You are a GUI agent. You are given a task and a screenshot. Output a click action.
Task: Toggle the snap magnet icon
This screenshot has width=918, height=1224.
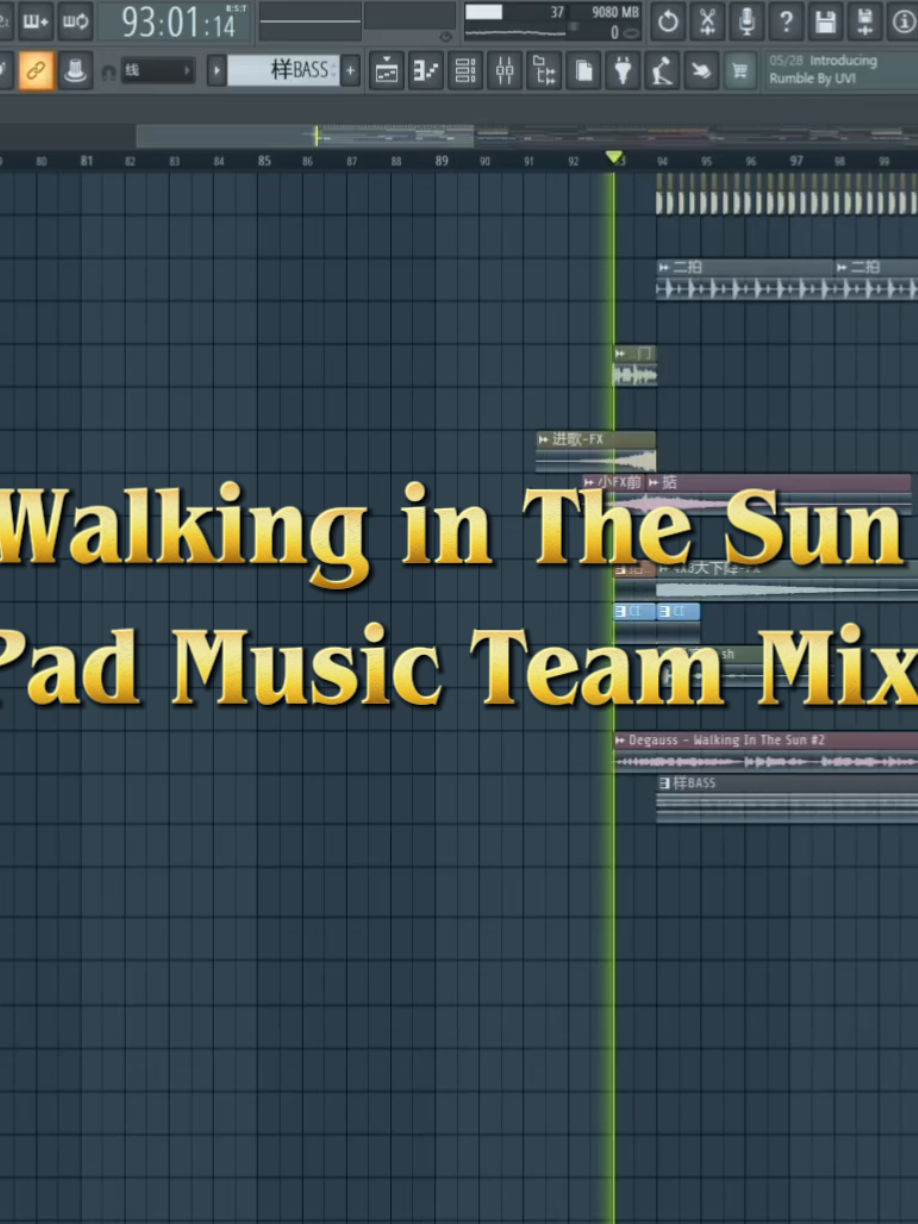[108, 72]
